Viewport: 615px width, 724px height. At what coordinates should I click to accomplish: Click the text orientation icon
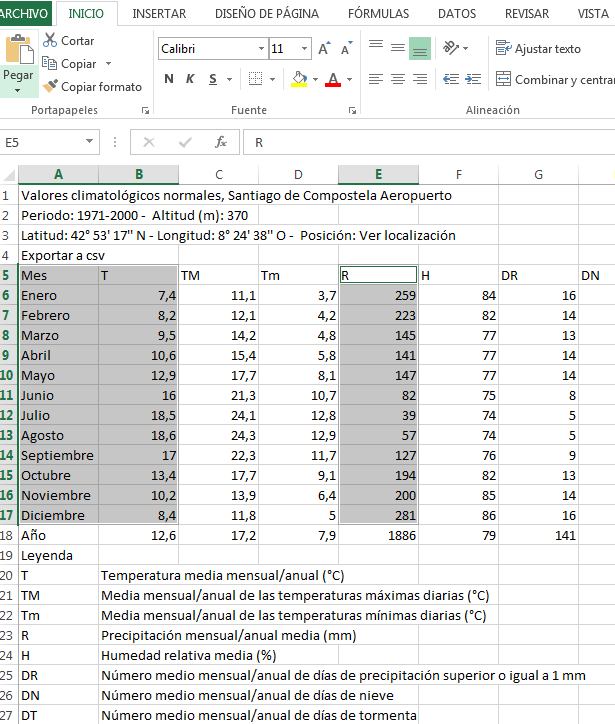tap(450, 48)
